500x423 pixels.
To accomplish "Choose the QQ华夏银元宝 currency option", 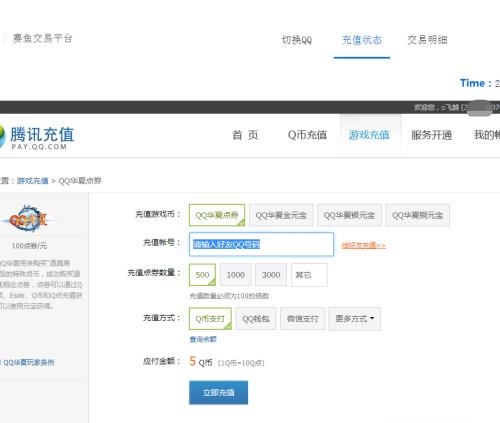I will point(349,215).
